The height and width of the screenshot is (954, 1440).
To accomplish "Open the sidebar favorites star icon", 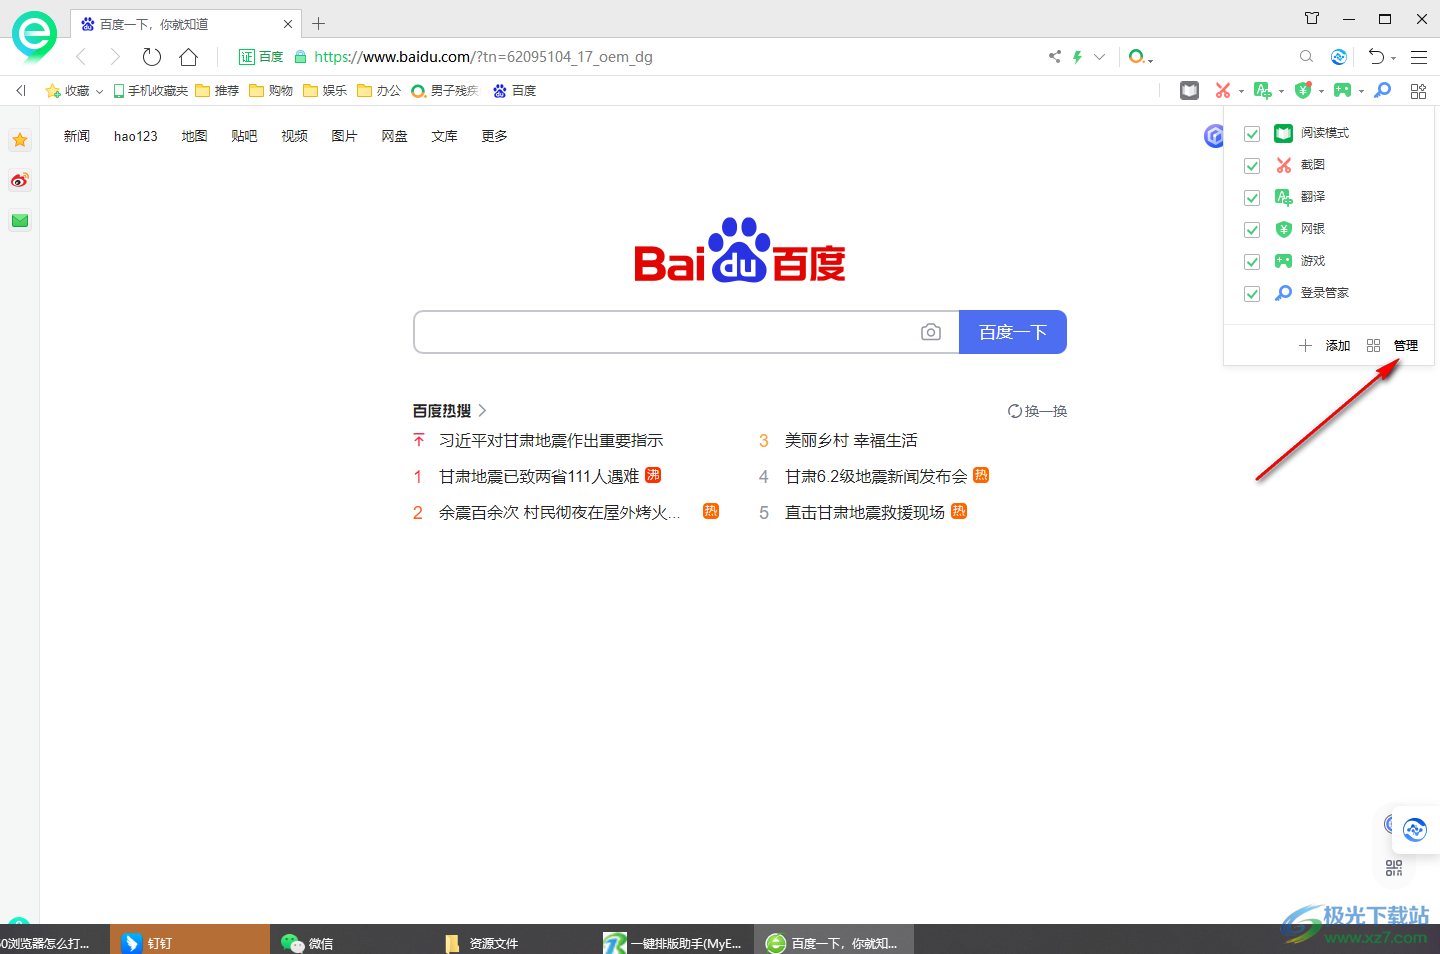I will coord(20,140).
